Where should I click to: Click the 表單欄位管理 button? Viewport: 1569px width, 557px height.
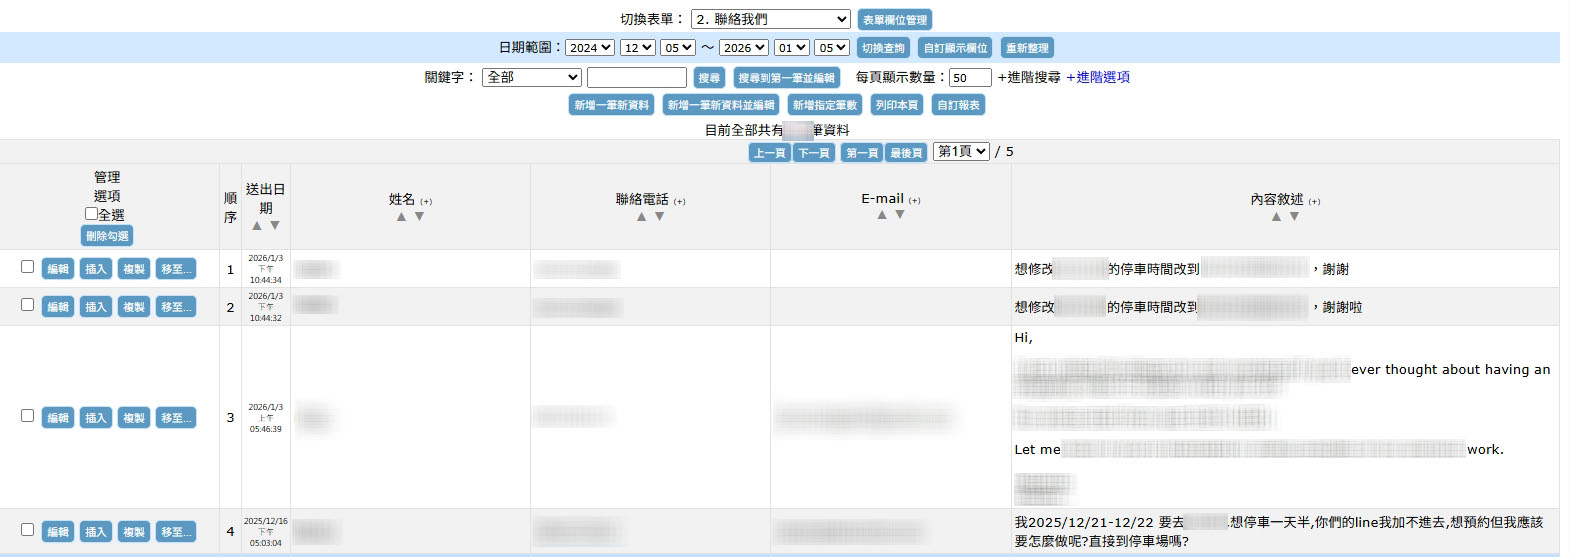coord(895,20)
